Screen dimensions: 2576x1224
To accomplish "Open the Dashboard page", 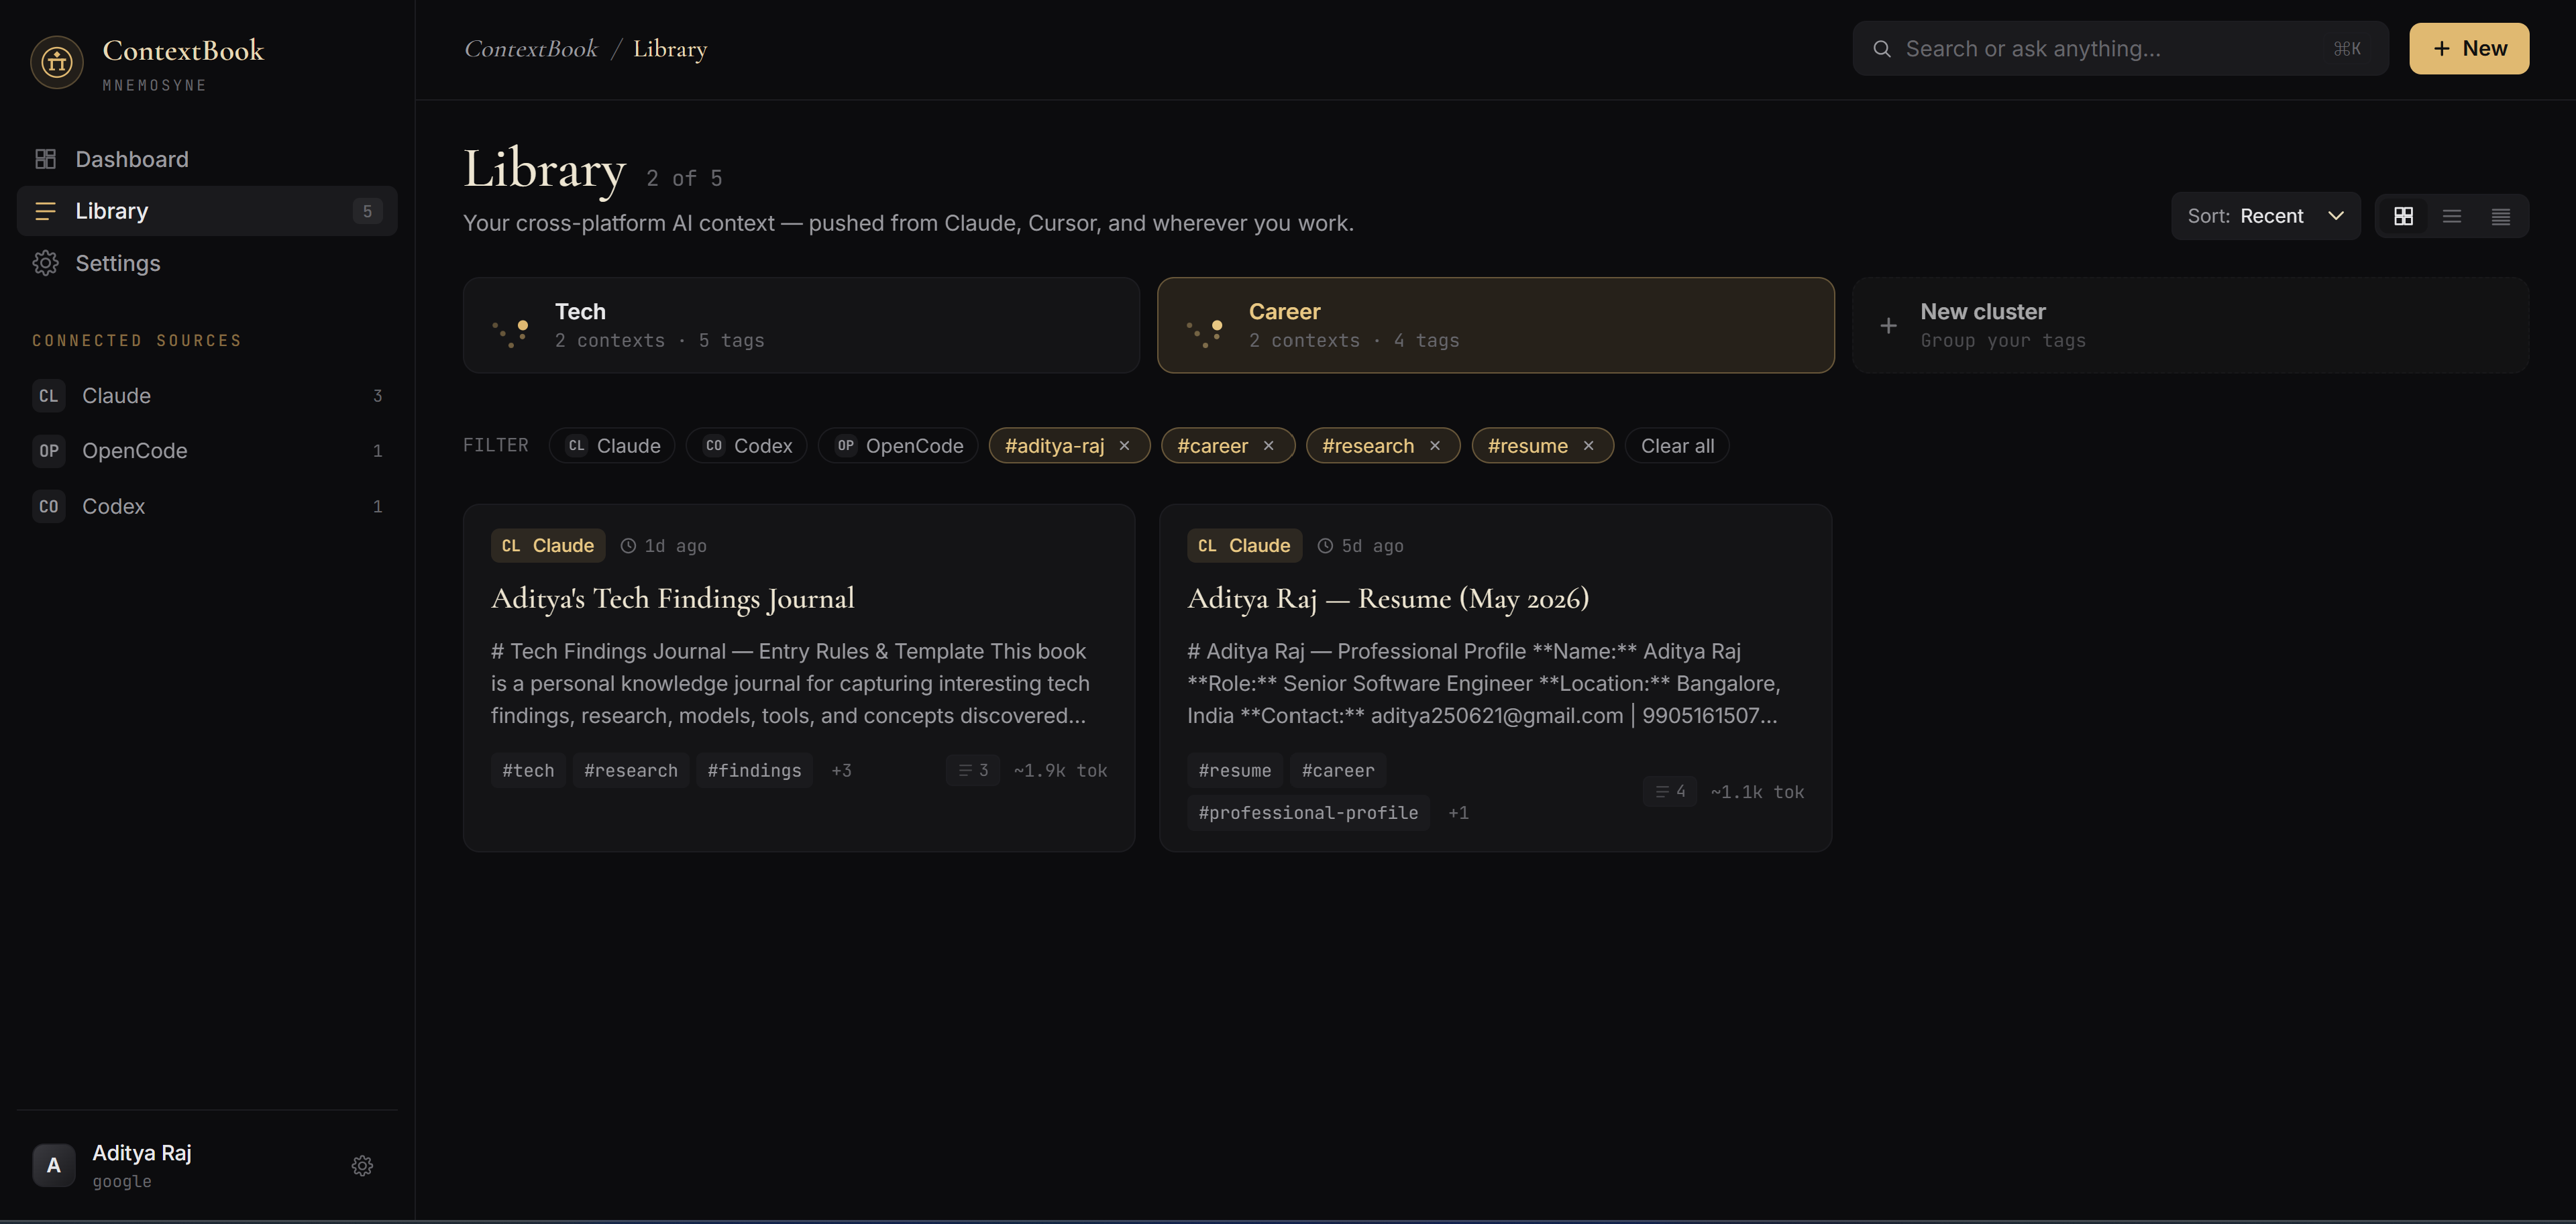I will click(x=207, y=159).
